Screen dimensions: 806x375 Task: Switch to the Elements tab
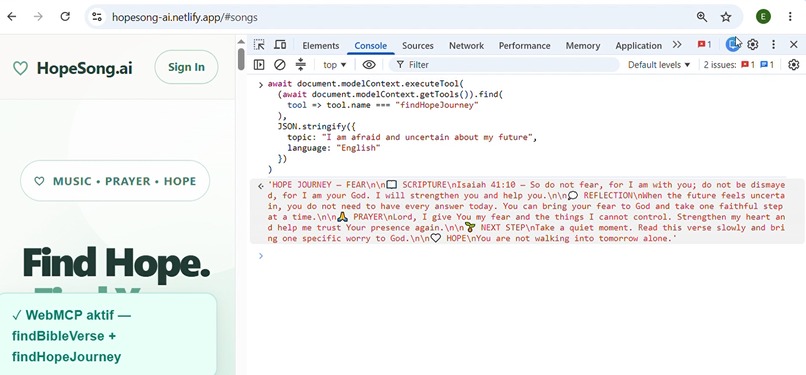[x=321, y=46]
